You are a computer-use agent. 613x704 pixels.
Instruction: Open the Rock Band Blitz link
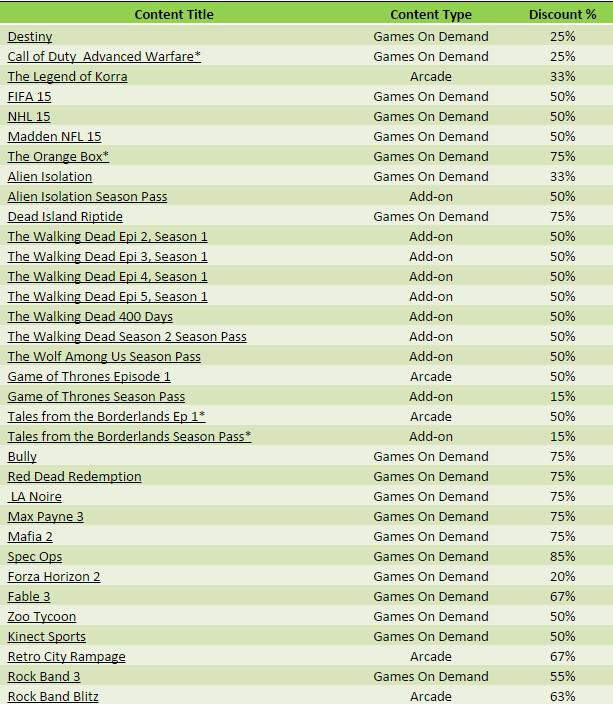pyautogui.click(x=53, y=697)
